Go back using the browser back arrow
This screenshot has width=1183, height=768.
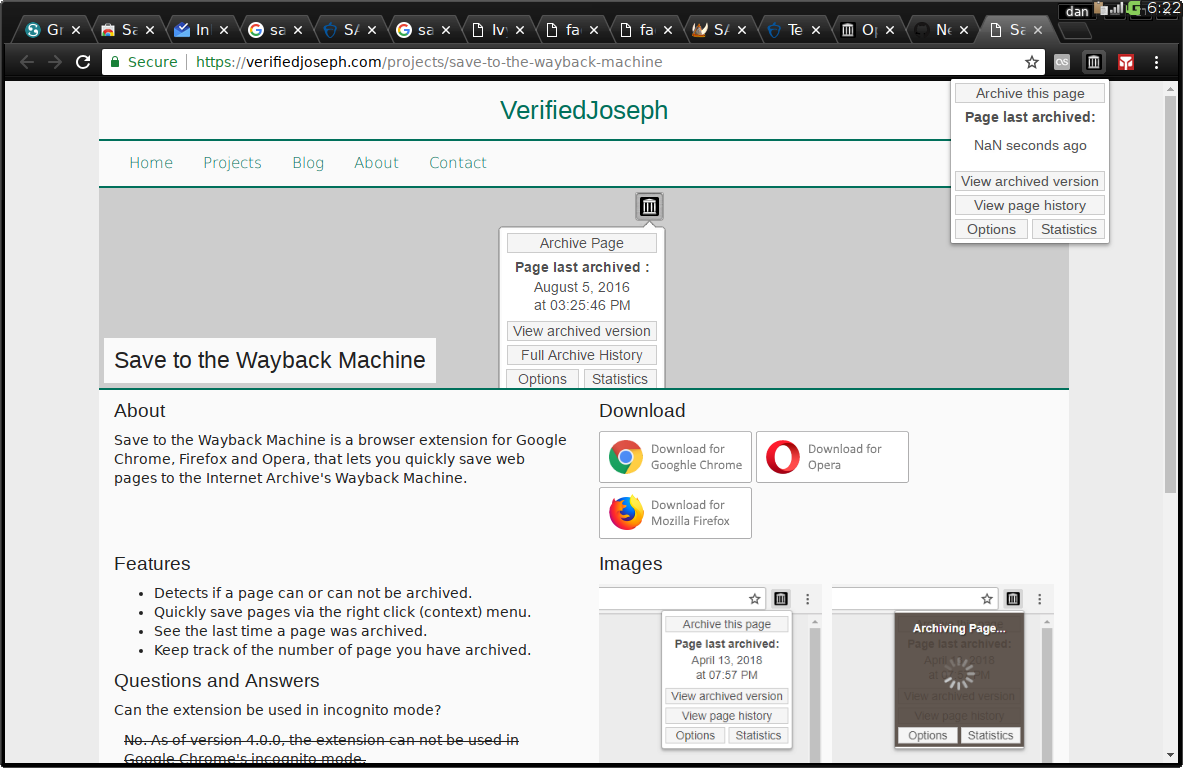pyautogui.click(x=27, y=62)
